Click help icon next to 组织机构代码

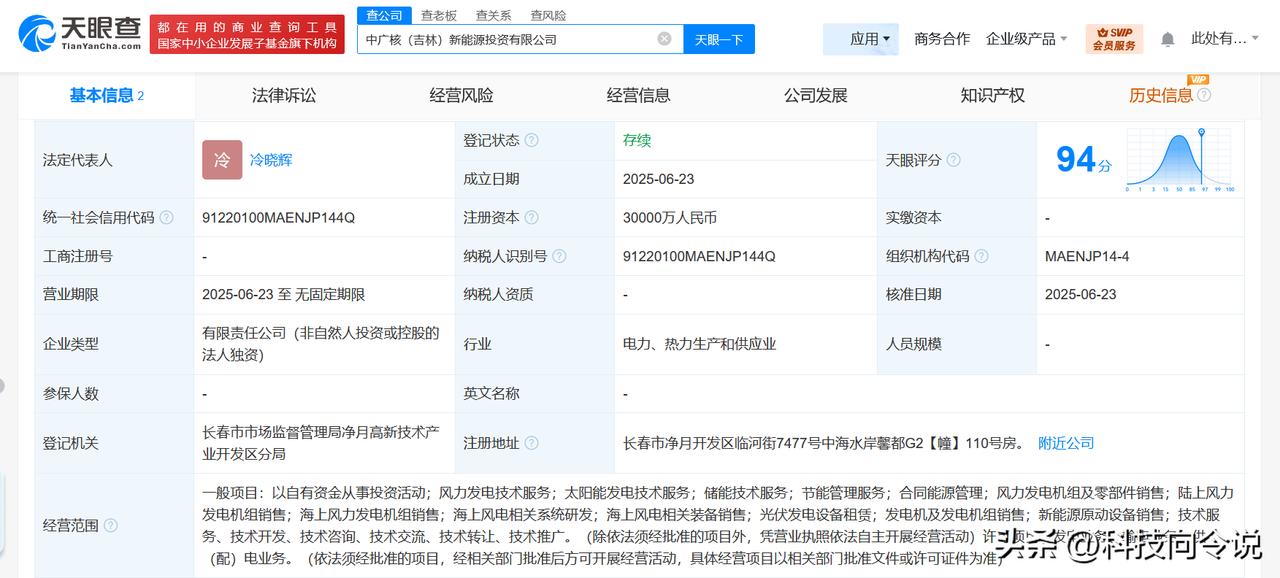tap(982, 256)
